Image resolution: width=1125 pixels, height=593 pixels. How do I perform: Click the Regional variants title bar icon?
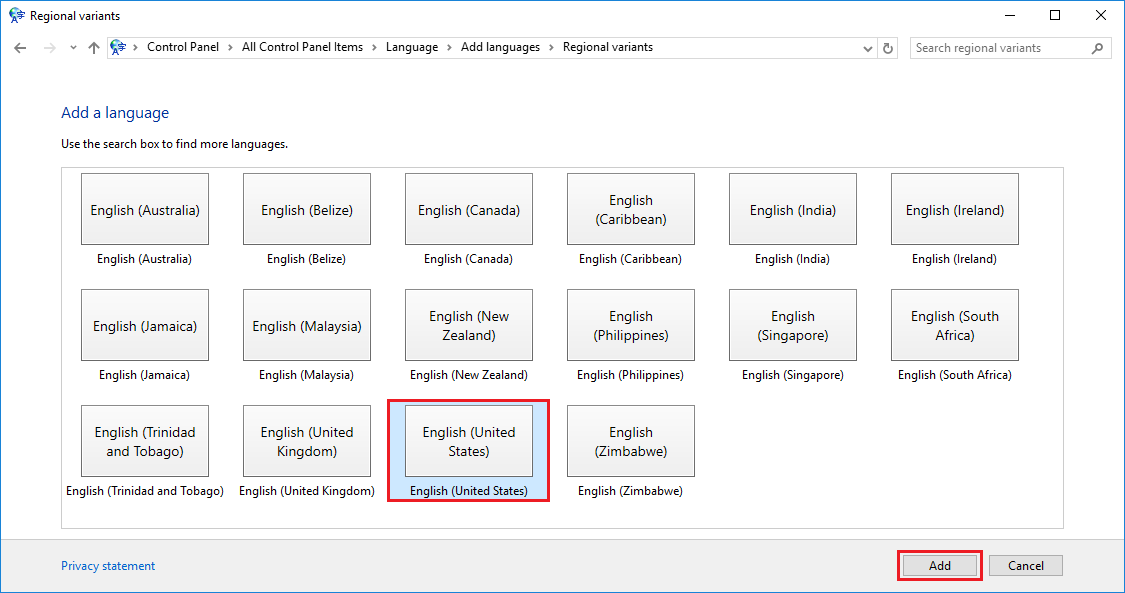[x=14, y=15]
